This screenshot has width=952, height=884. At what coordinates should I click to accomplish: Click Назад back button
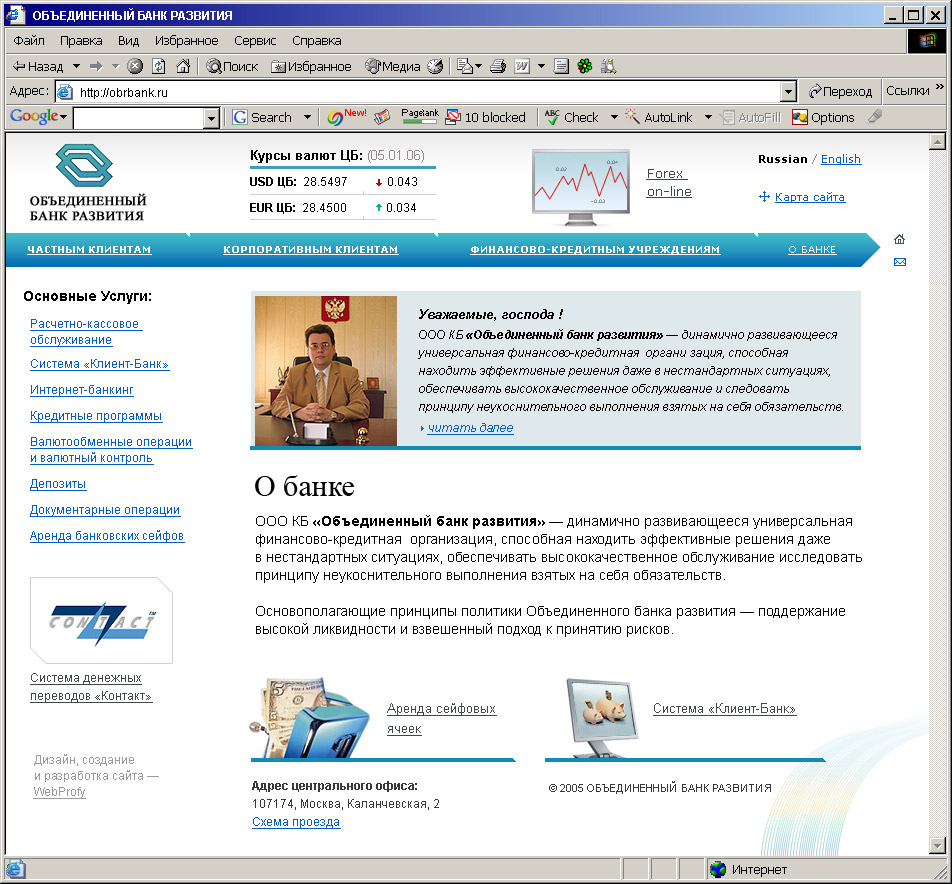(38, 66)
